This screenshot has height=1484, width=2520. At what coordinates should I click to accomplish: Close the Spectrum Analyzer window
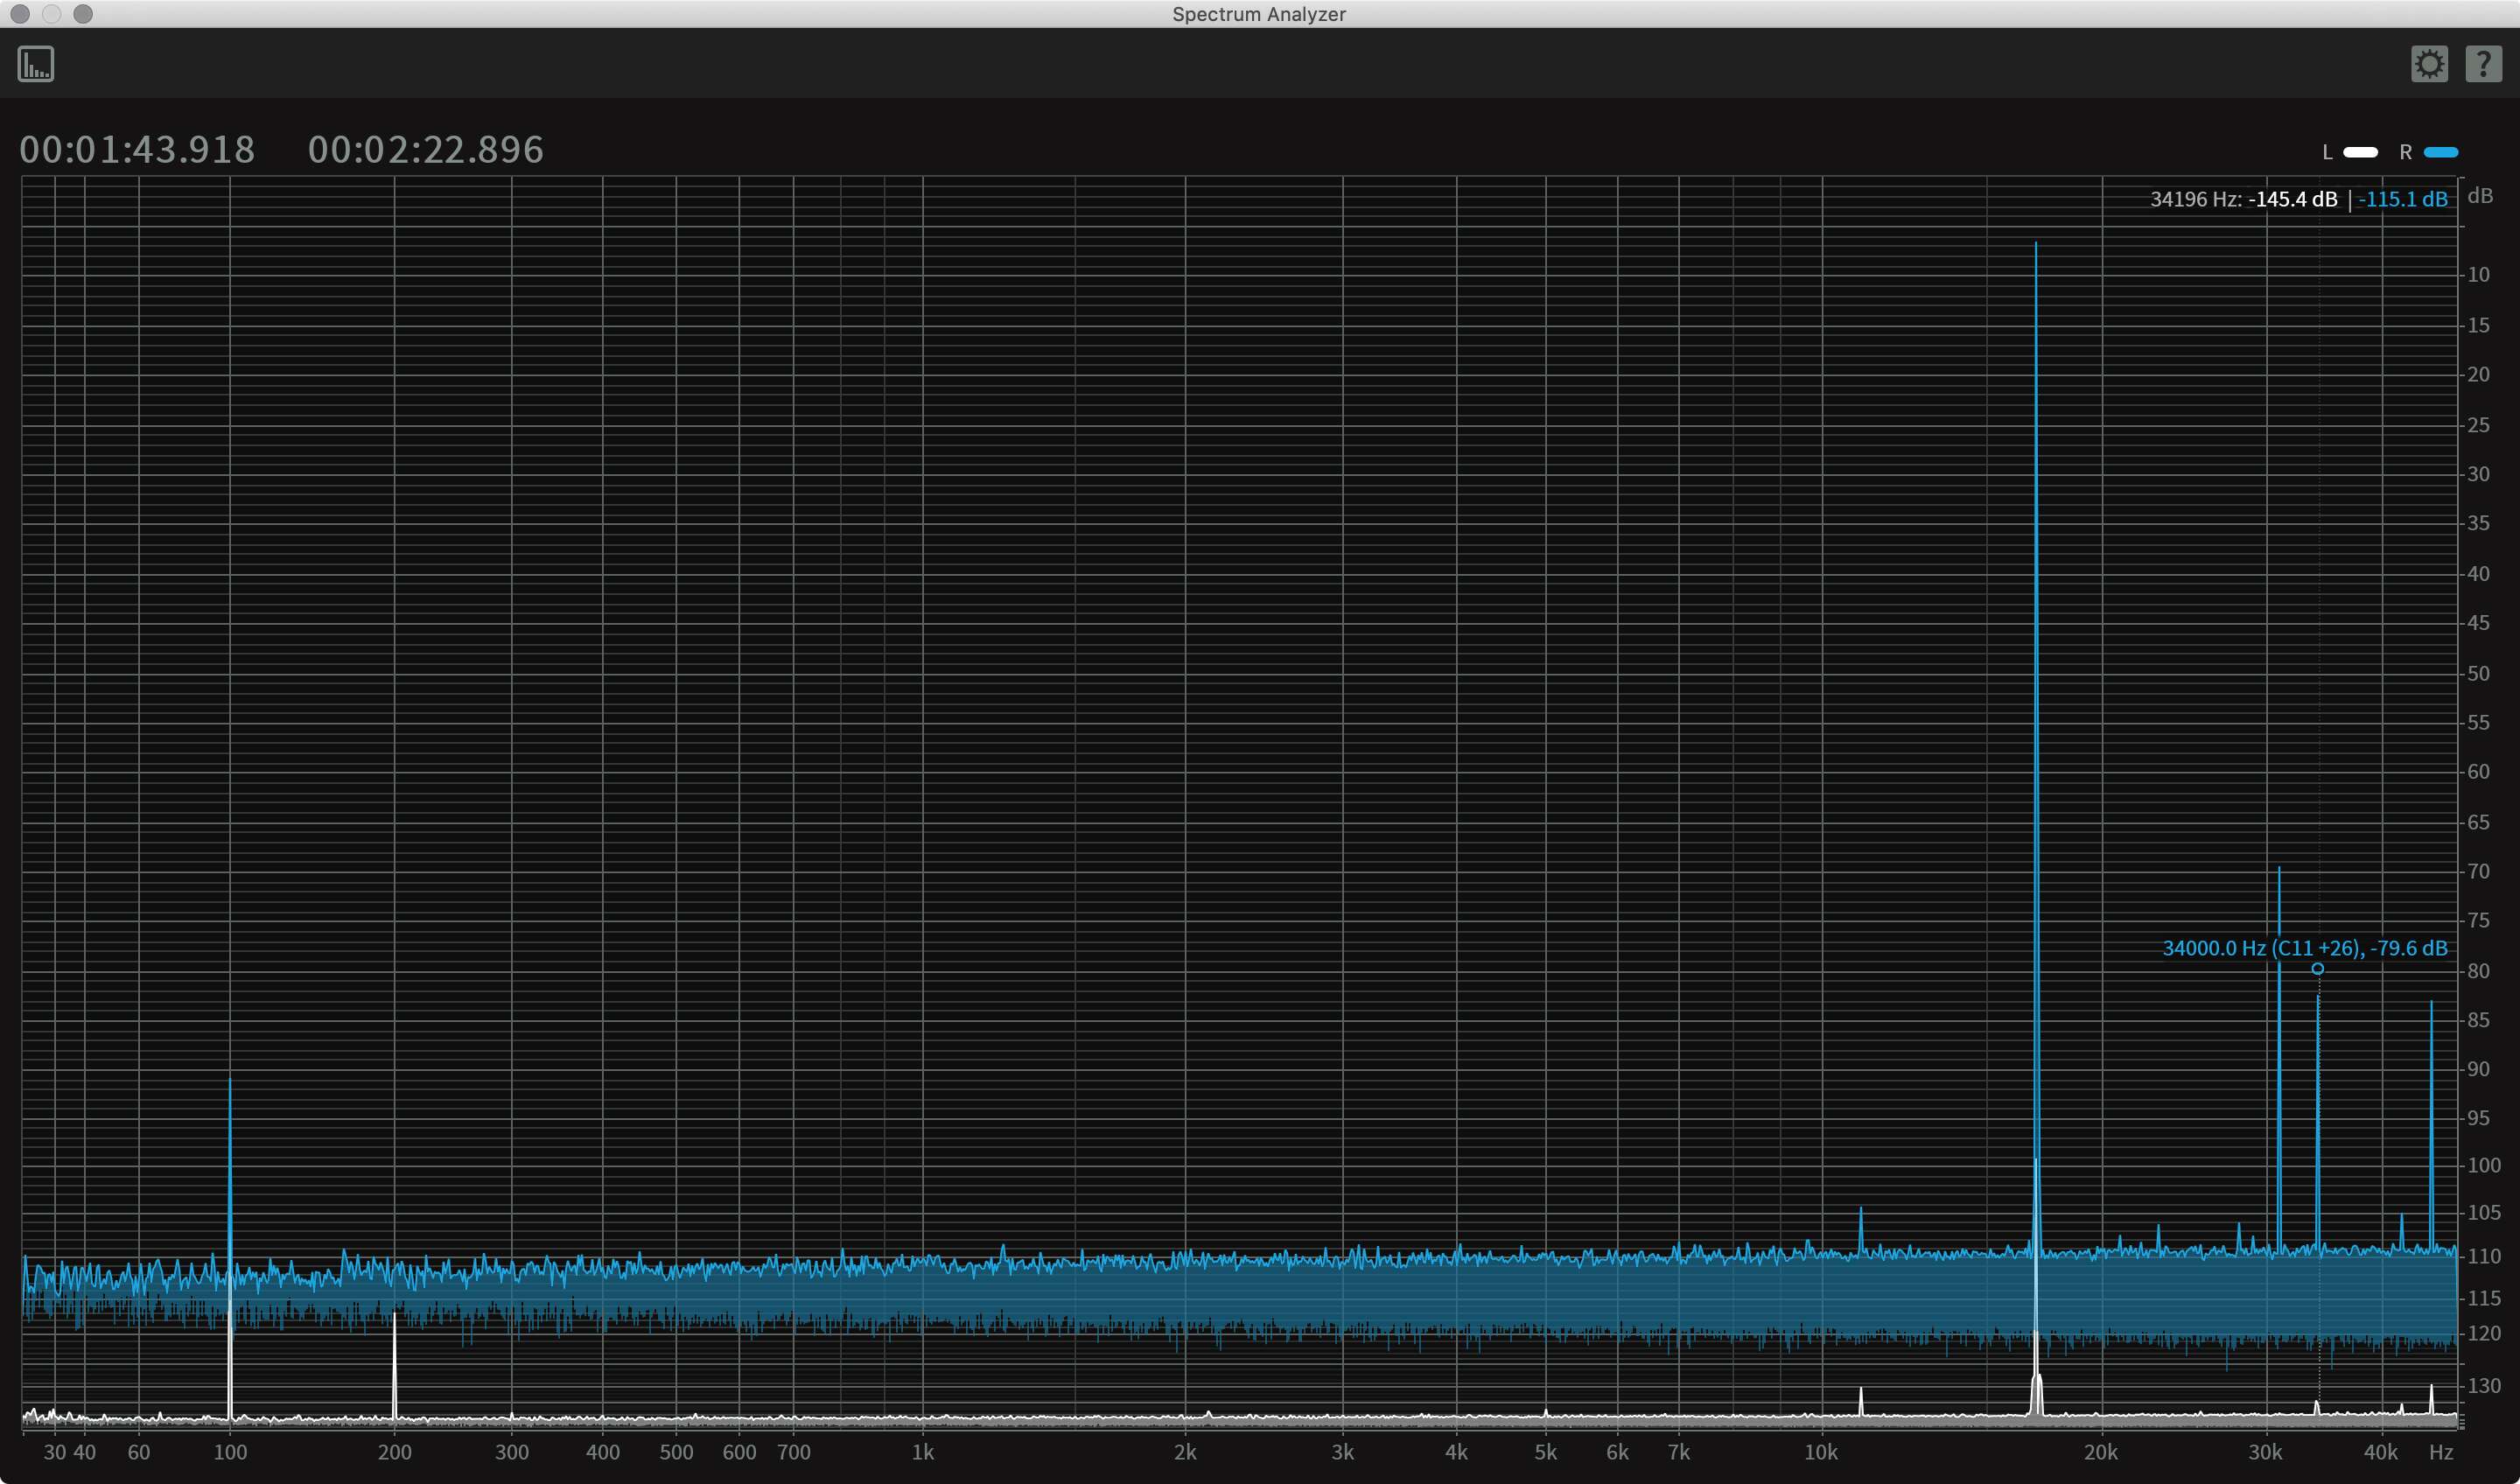(x=20, y=14)
